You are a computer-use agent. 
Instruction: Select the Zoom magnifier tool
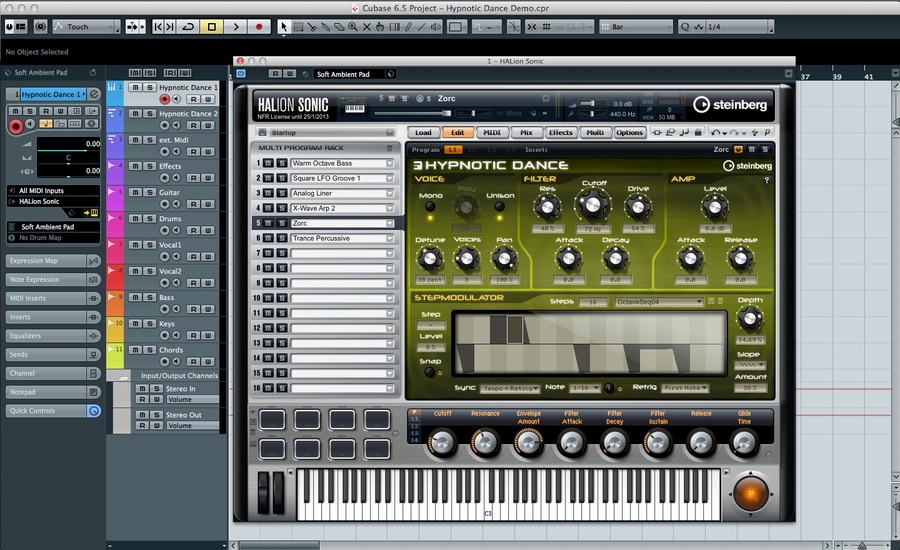tap(353, 26)
